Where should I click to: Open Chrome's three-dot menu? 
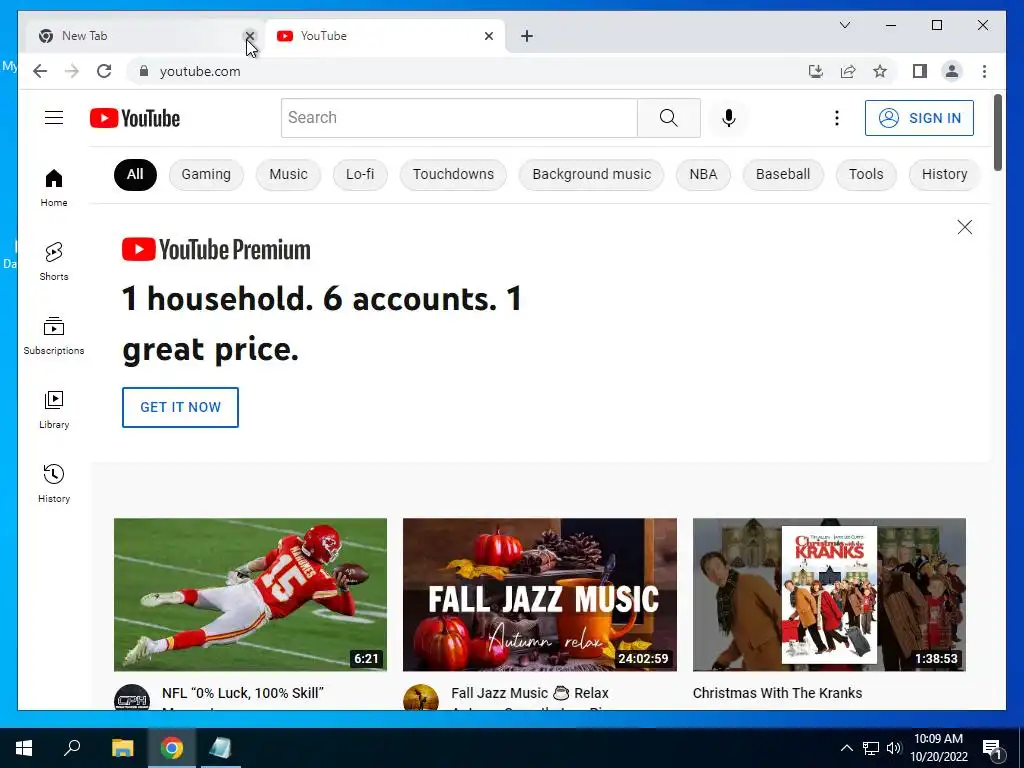coord(984,71)
